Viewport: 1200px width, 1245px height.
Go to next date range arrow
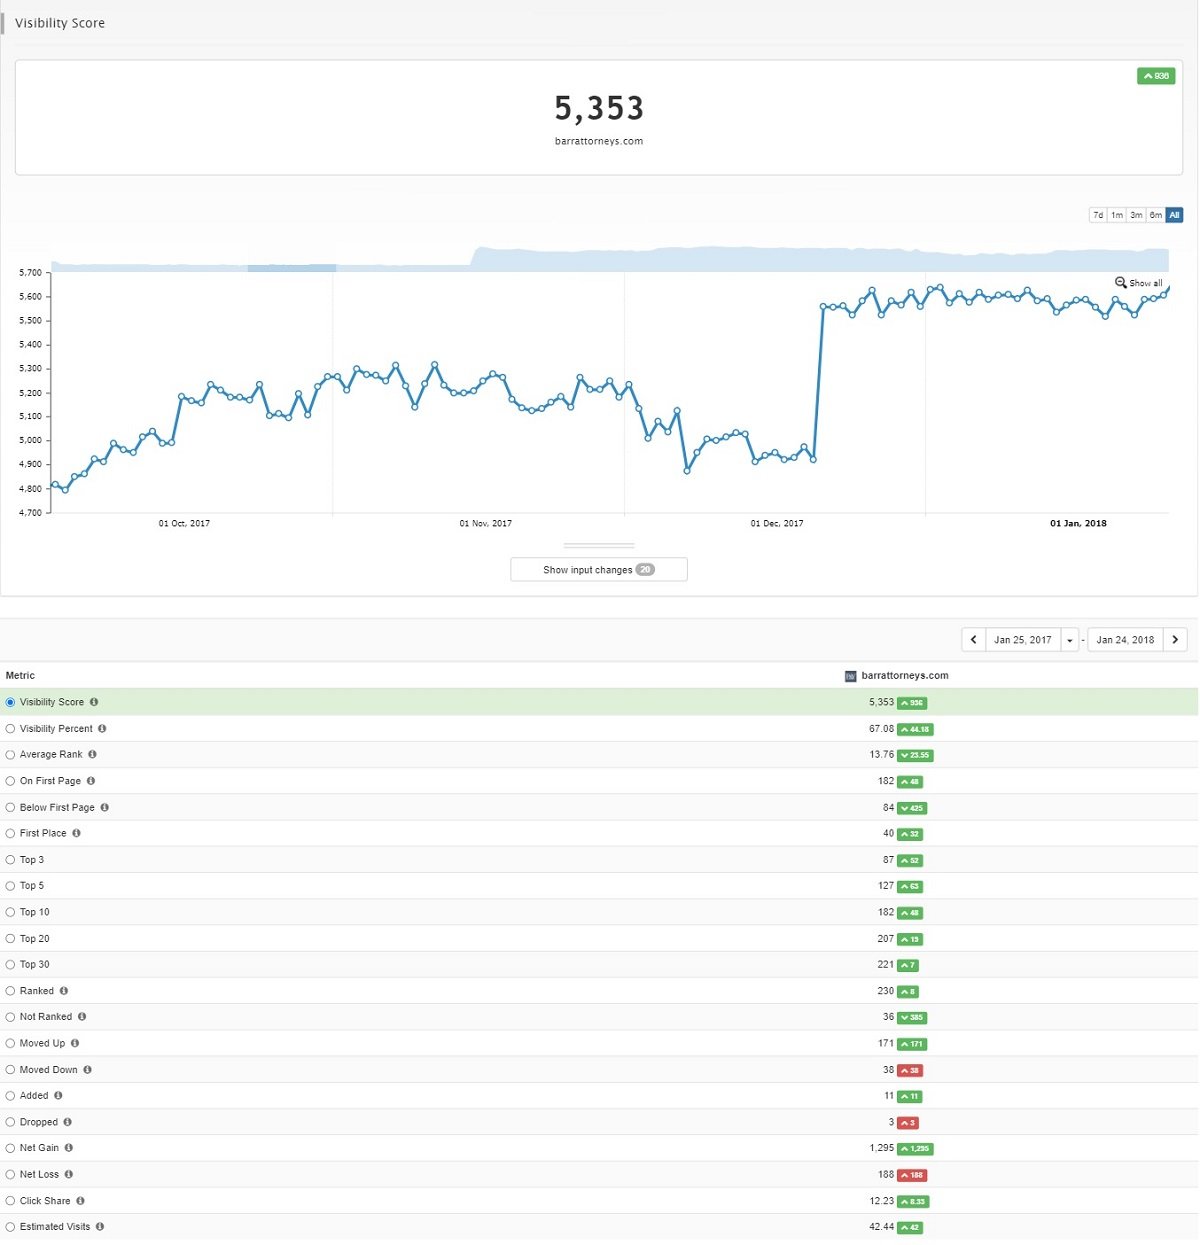coord(1175,640)
